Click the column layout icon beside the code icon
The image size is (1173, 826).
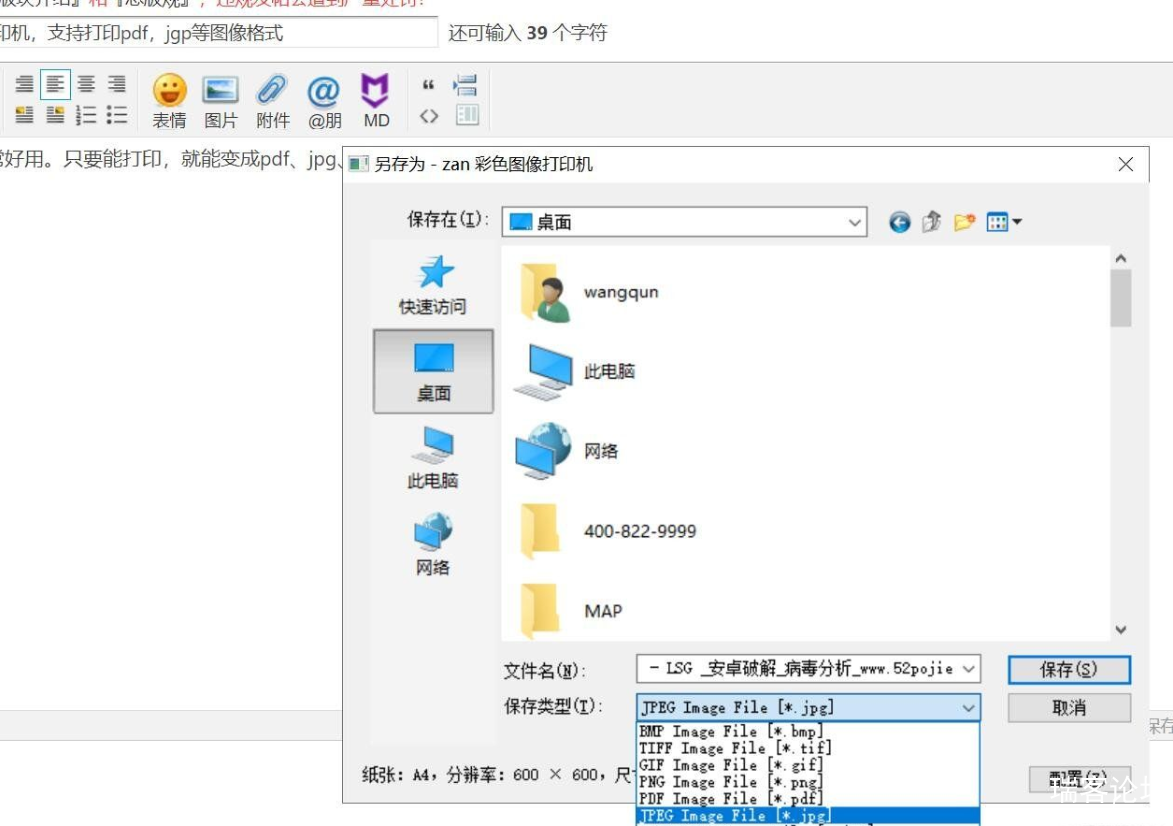click(x=467, y=114)
